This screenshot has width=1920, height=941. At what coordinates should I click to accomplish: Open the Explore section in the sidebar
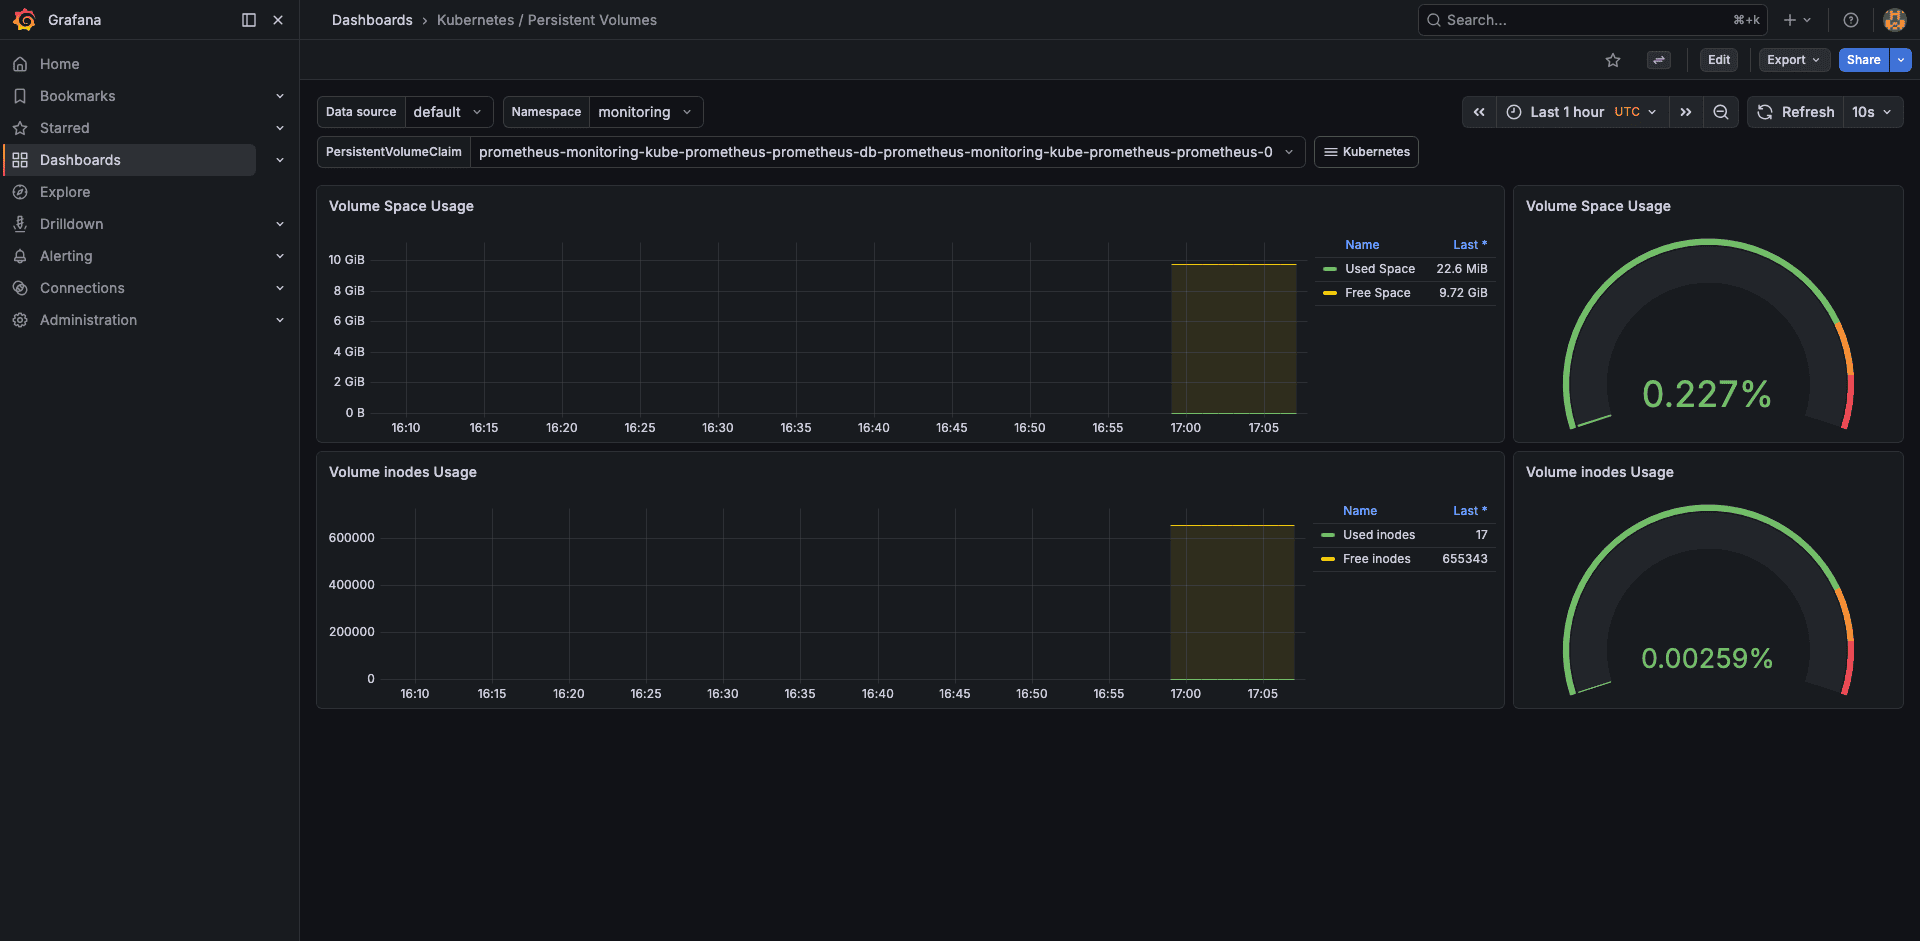click(65, 191)
